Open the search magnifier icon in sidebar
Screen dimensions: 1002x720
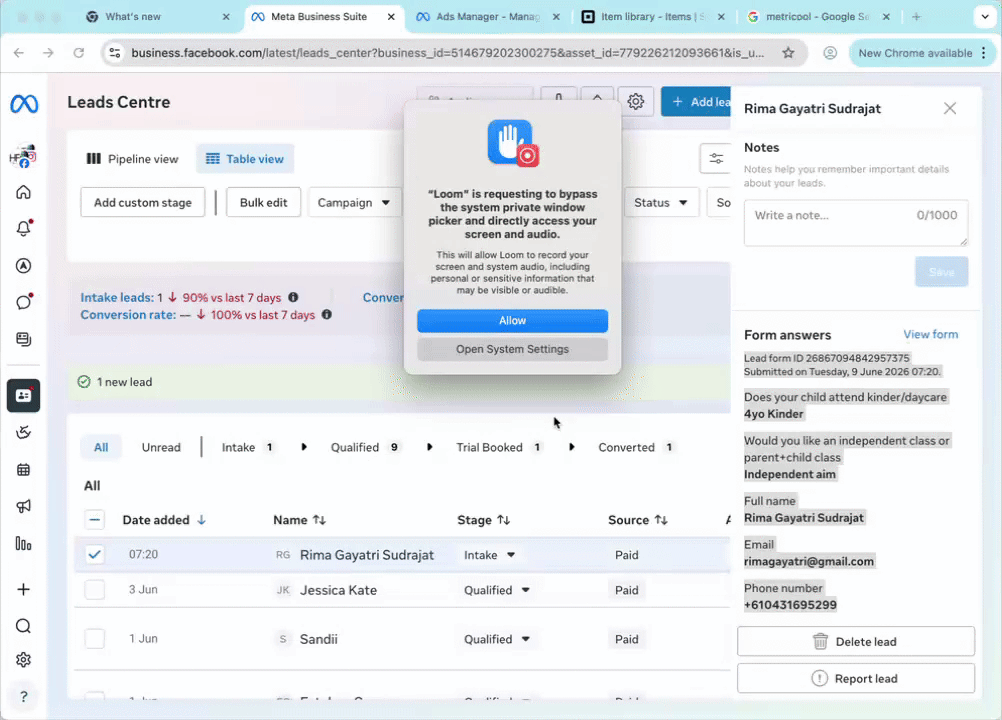(x=24, y=626)
